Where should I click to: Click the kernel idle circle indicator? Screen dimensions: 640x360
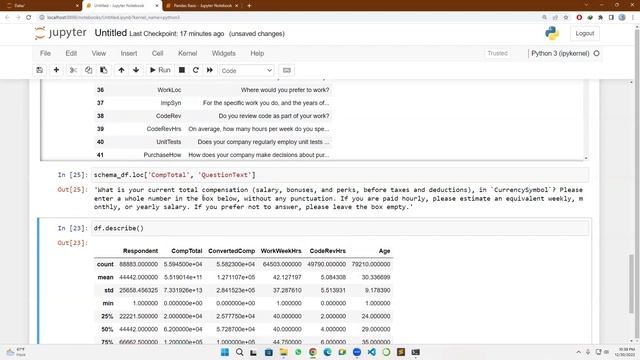[596, 53]
